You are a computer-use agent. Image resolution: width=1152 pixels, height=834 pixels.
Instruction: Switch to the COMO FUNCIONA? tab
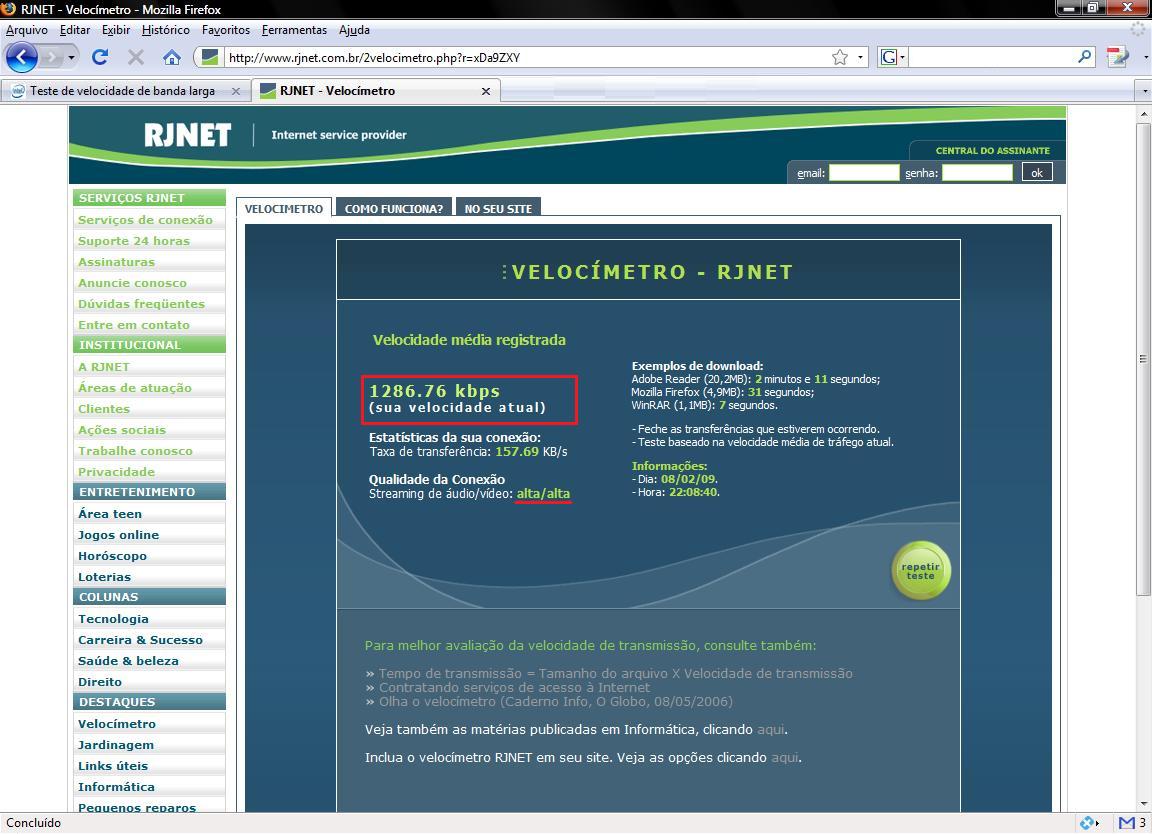[393, 208]
